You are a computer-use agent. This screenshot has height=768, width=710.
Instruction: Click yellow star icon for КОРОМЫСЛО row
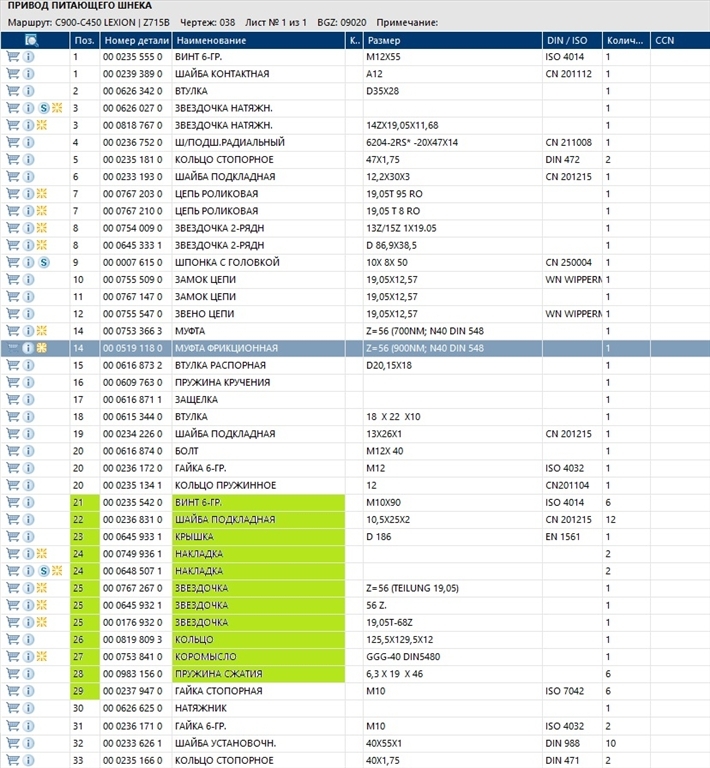(x=42, y=656)
